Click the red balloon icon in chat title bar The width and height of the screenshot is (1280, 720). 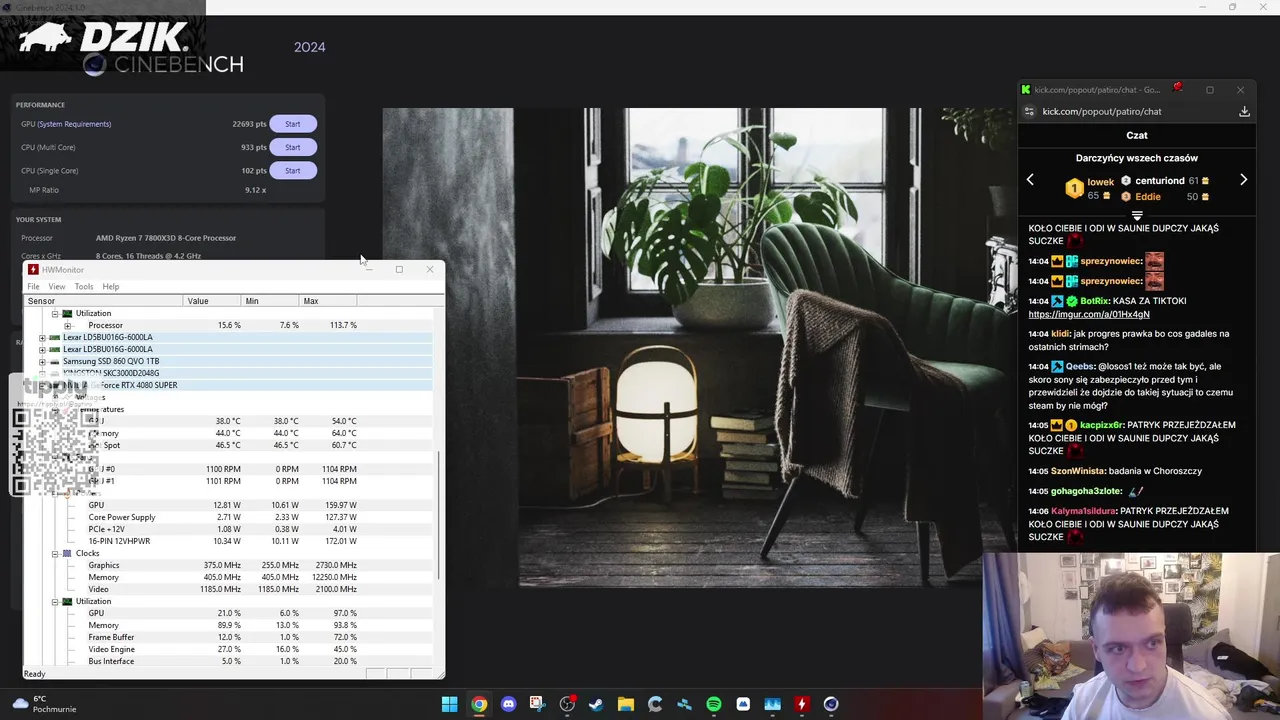(1178, 88)
